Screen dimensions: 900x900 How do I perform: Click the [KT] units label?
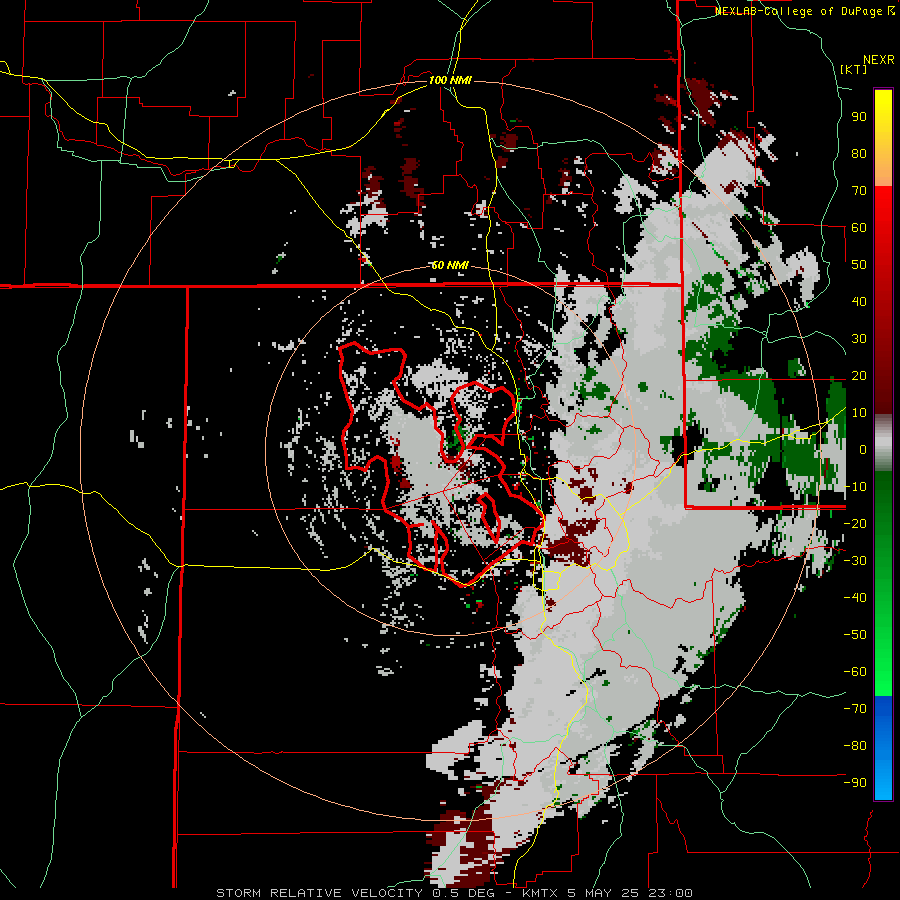pos(854,69)
